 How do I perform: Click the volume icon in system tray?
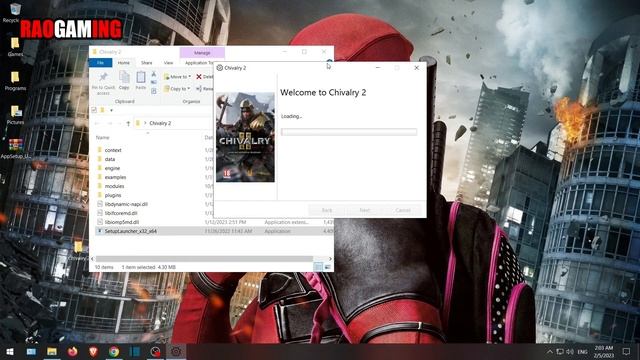[x=570, y=352]
